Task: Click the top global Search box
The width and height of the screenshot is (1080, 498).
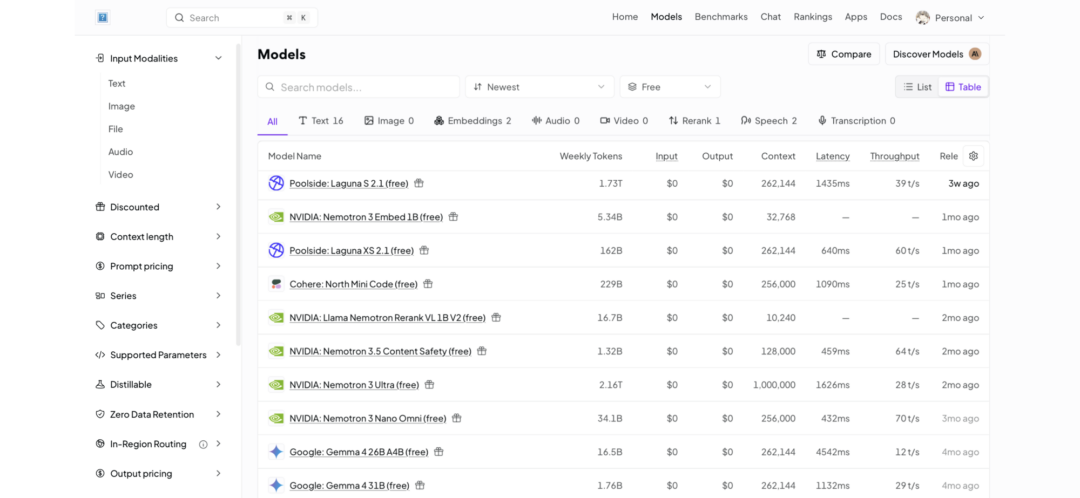Action: pos(242,18)
